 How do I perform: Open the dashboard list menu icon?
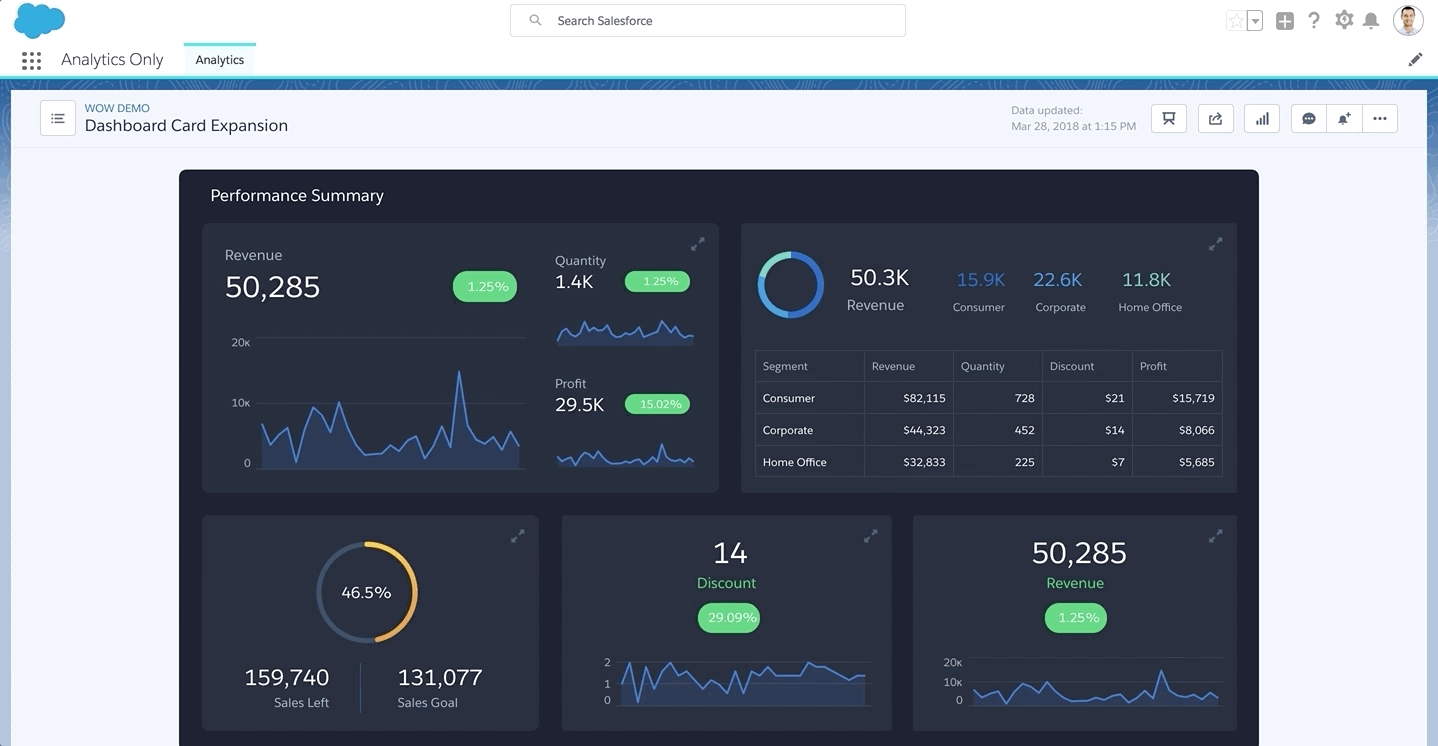(58, 119)
